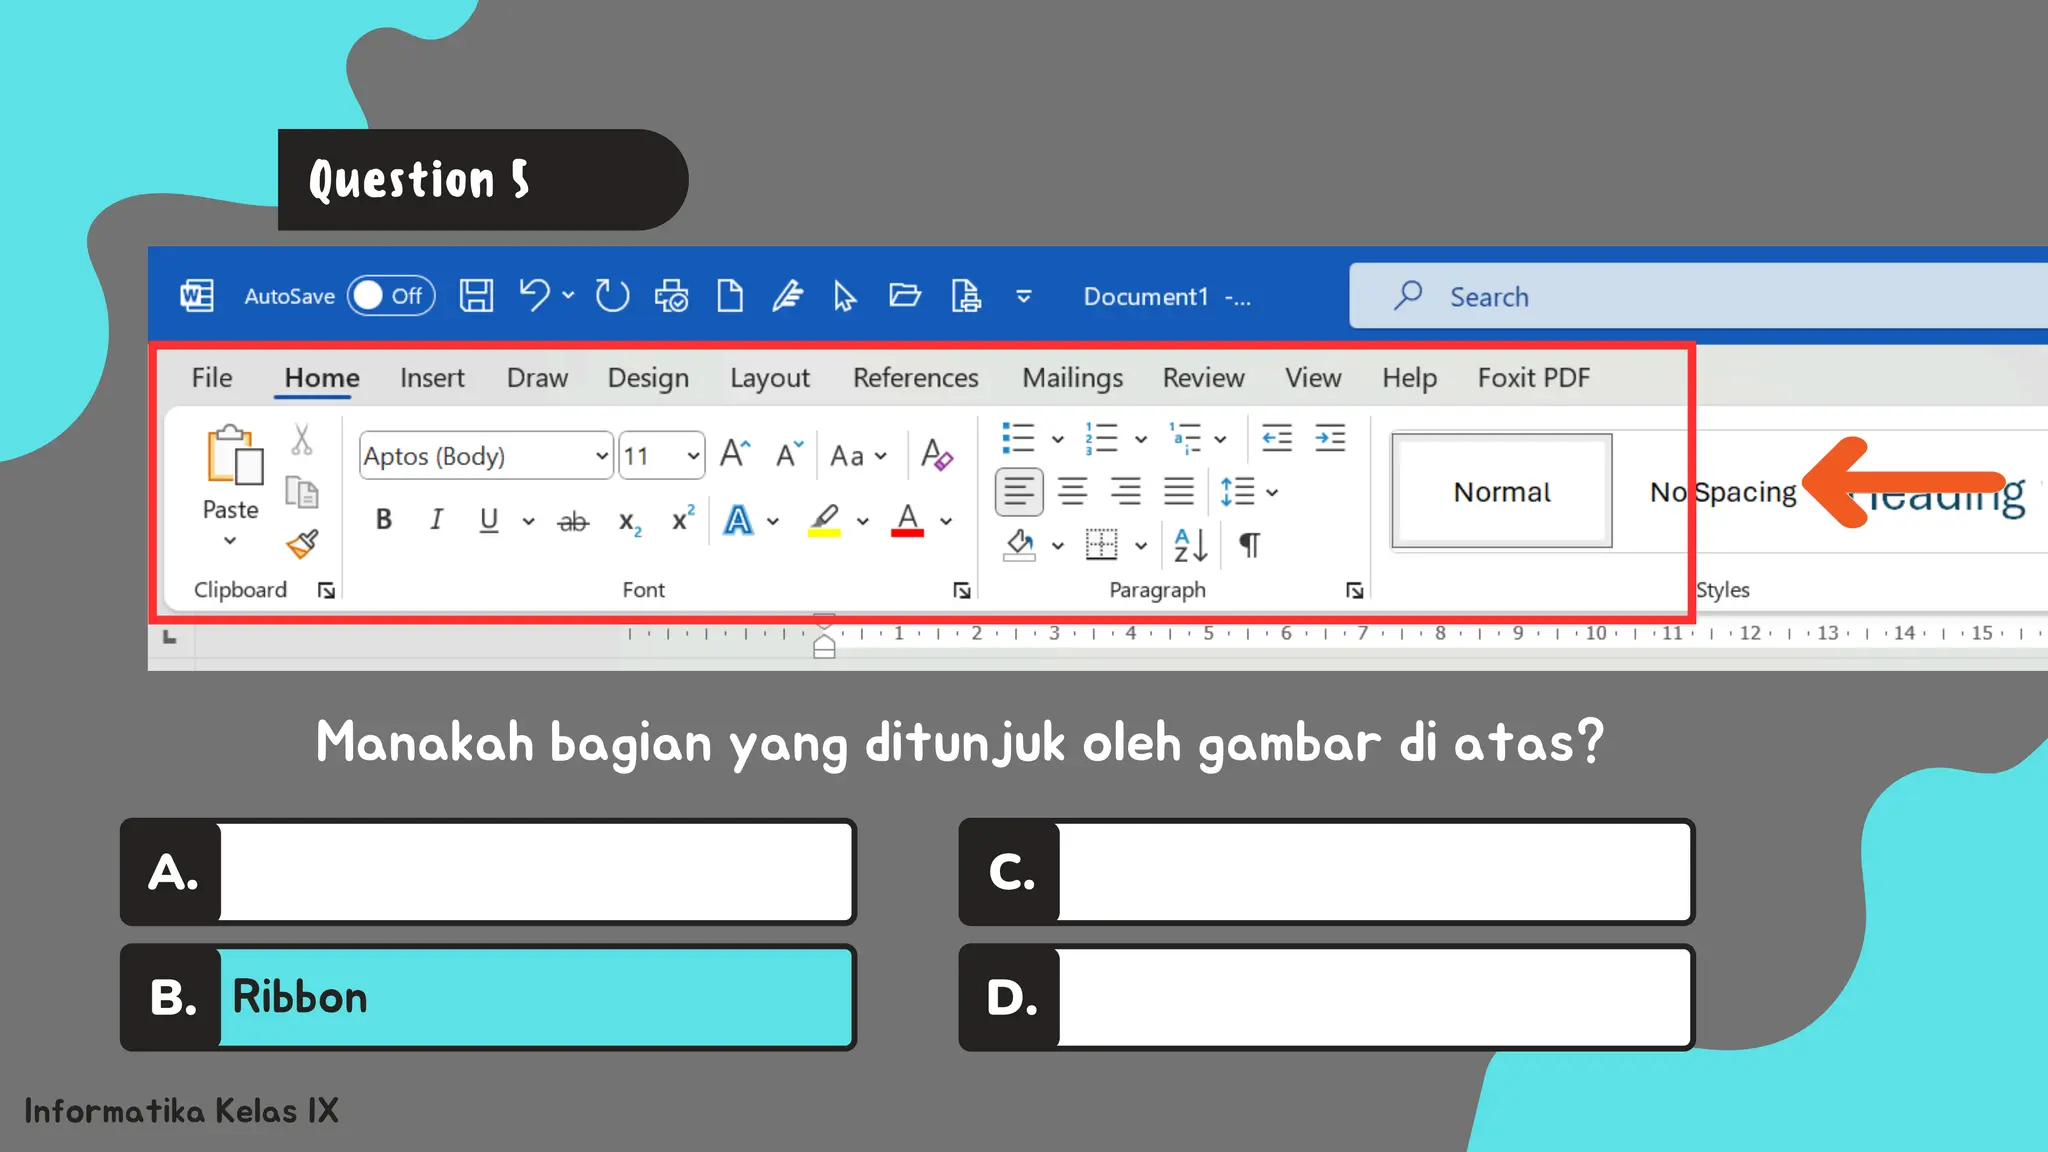The image size is (2048, 1152).
Task: Click the Format Painter brush icon
Action: [x=302, y=544]
